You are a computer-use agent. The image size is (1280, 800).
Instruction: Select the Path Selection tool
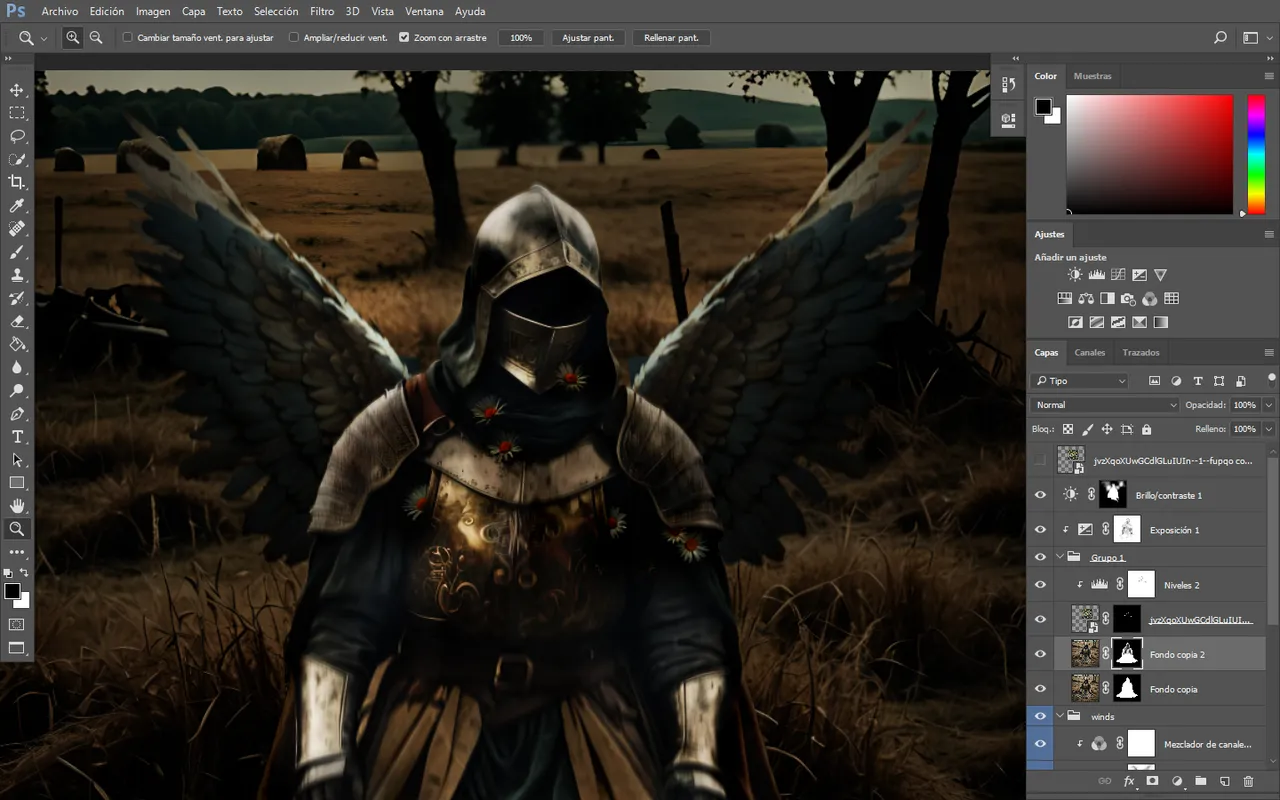17,460
